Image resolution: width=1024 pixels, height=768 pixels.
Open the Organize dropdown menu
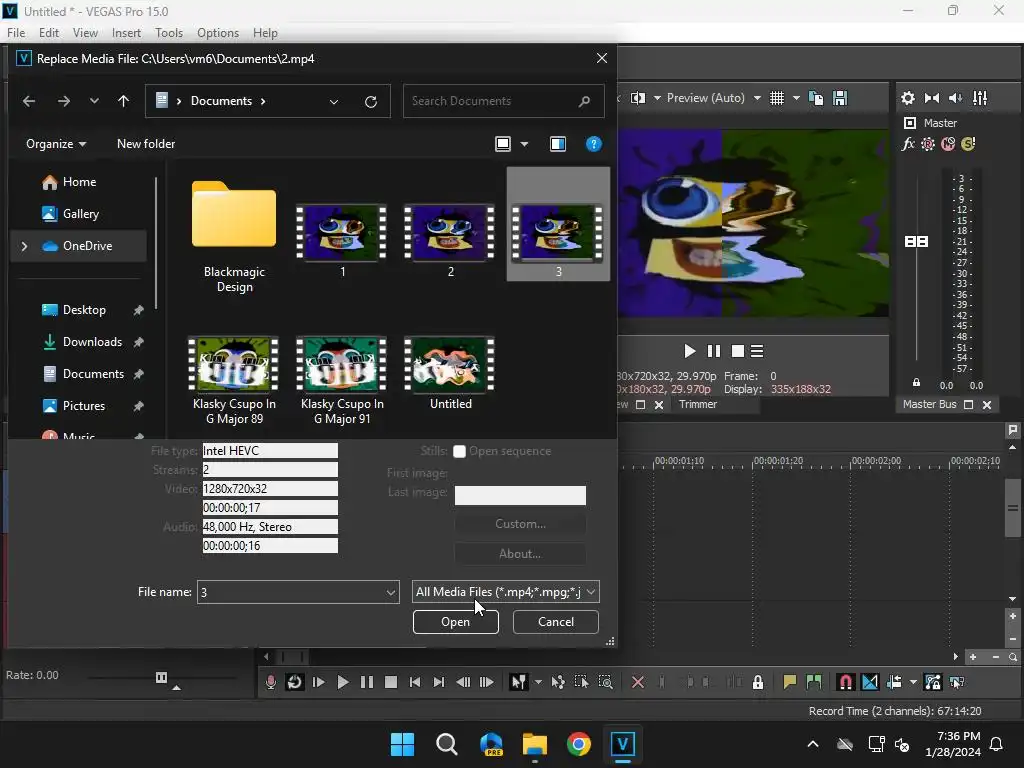click(x=56, y=144)
